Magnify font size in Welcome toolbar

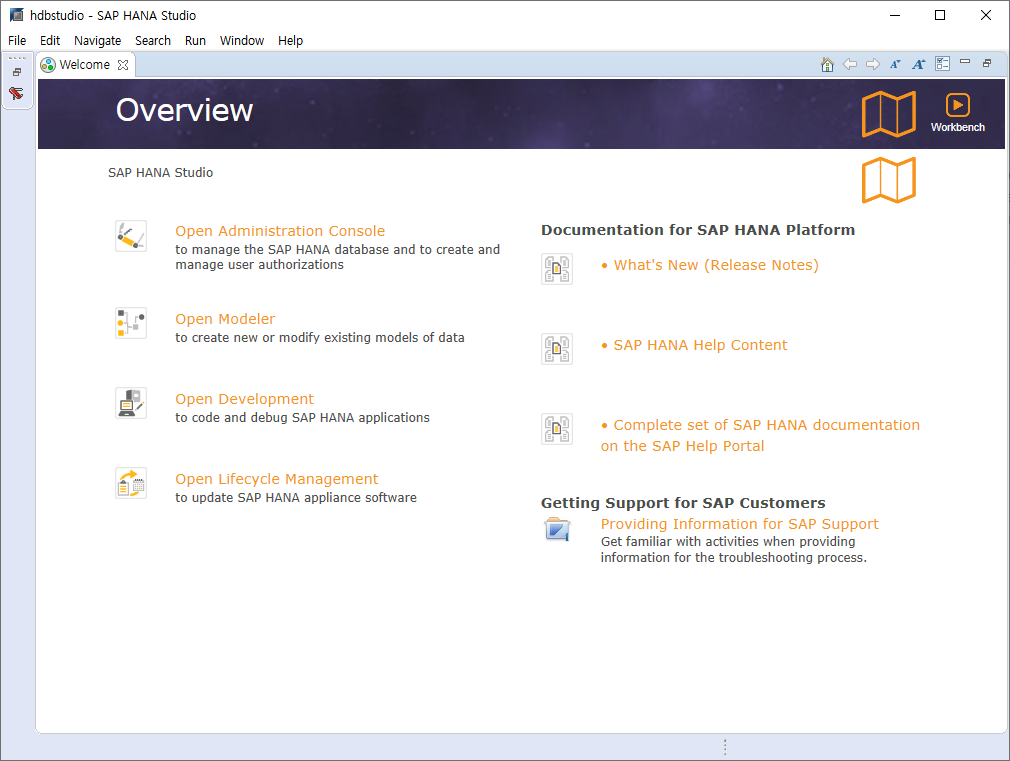tap(919, 64)
